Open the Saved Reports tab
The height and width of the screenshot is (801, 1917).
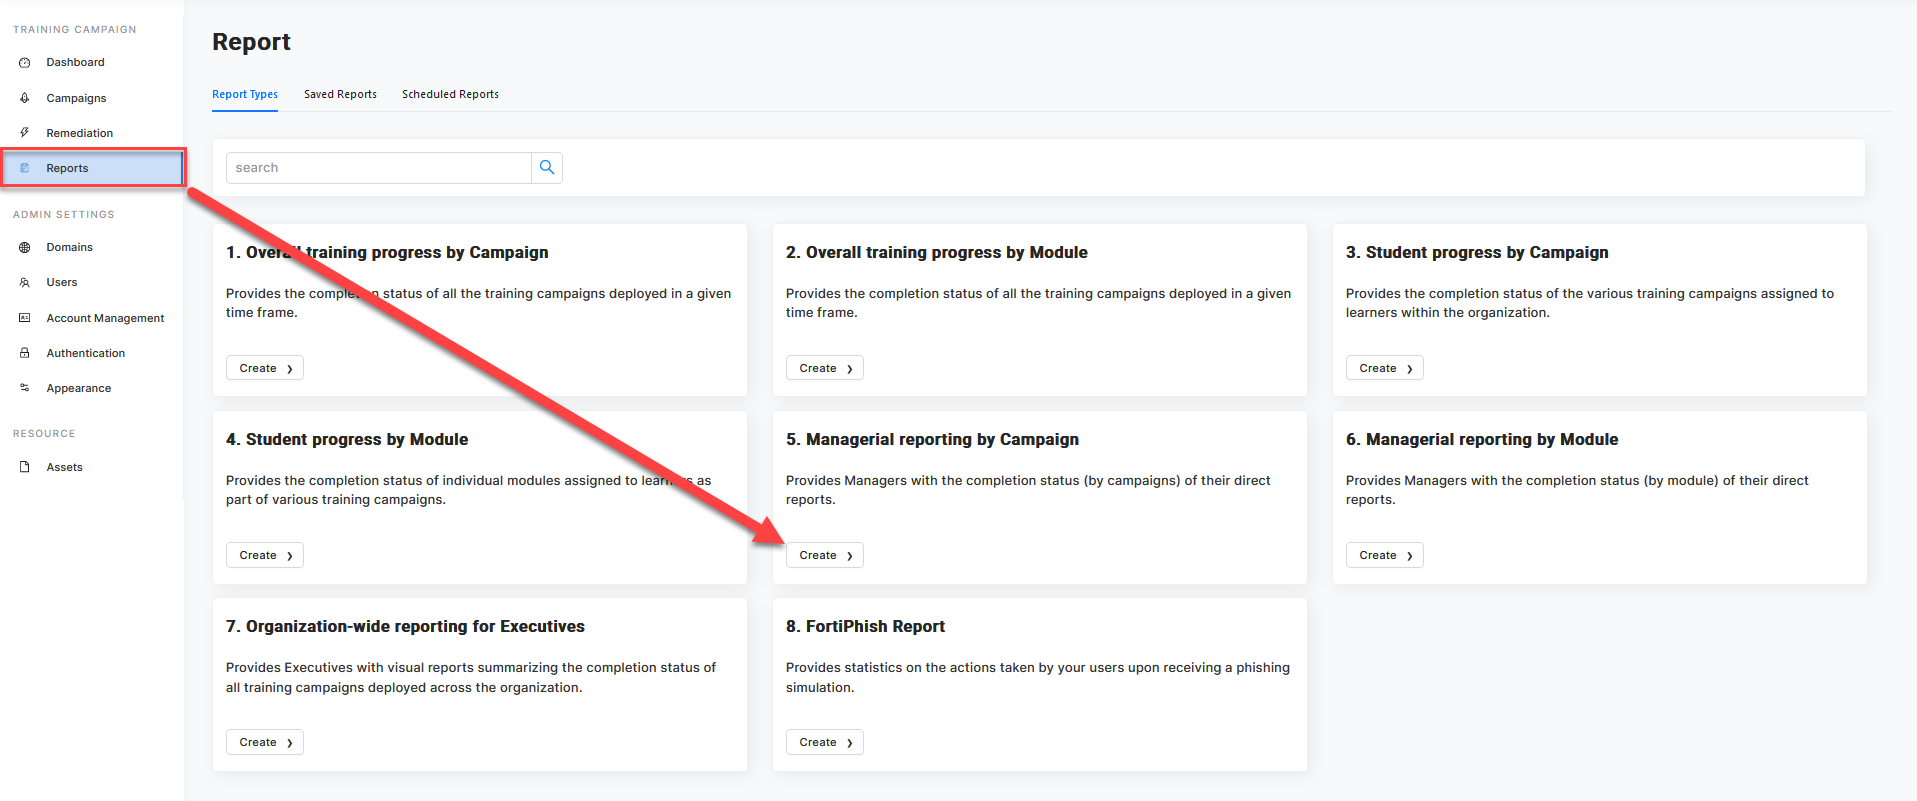[x=340, y=94]
